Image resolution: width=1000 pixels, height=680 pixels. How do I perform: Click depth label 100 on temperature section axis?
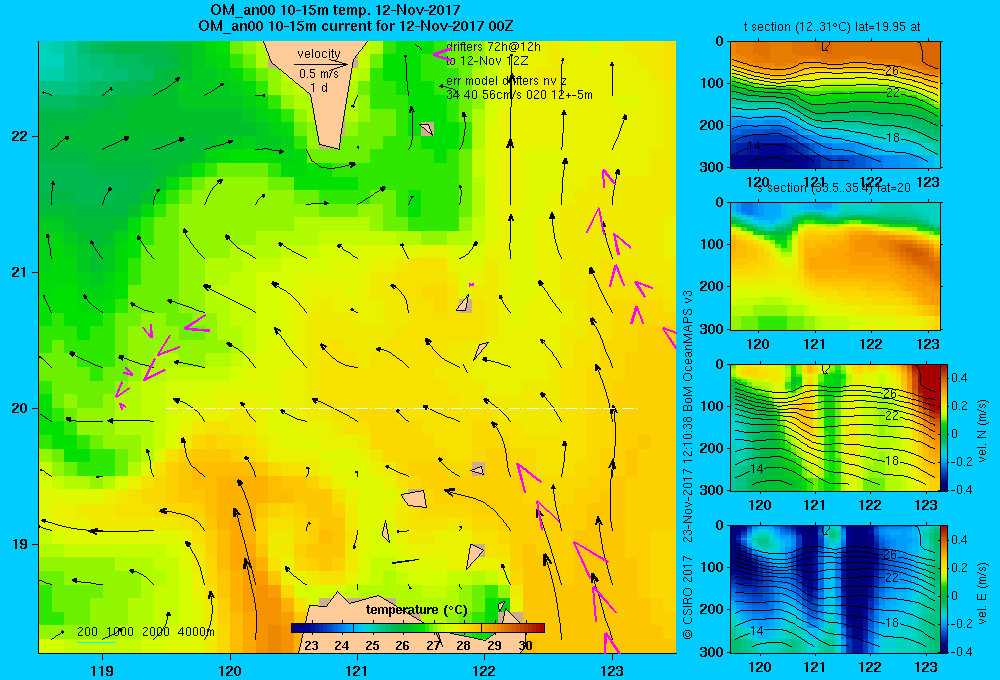pos(712,84)
